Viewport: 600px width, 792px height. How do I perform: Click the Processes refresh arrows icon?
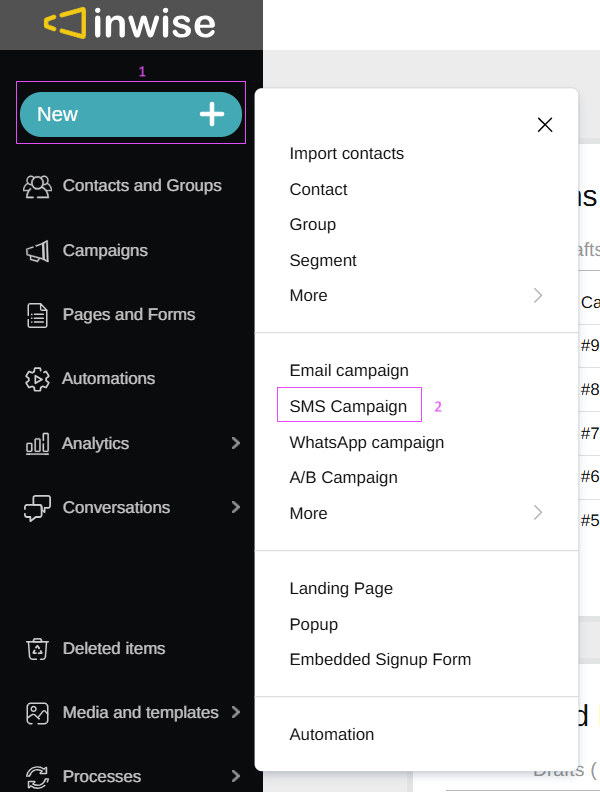tap(37, 777)
